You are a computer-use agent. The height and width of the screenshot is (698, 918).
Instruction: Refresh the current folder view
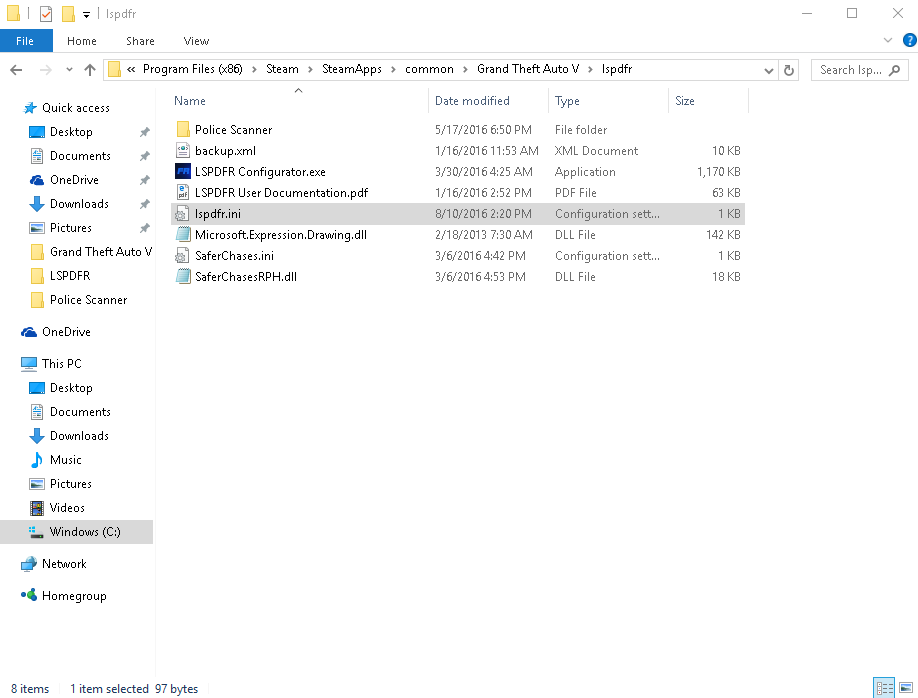click(789, 70)
